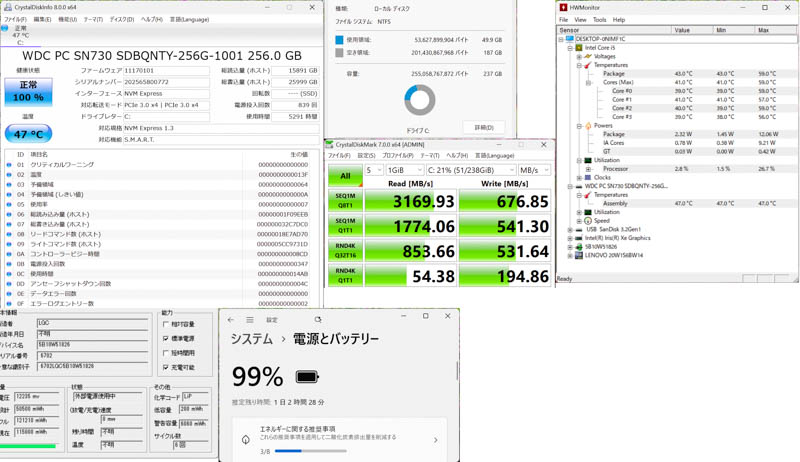Screen dimensions: 800x462
Task: Open ファイル(F) menu in CrystalDiskInfo
Action: [x=15, y=19]
